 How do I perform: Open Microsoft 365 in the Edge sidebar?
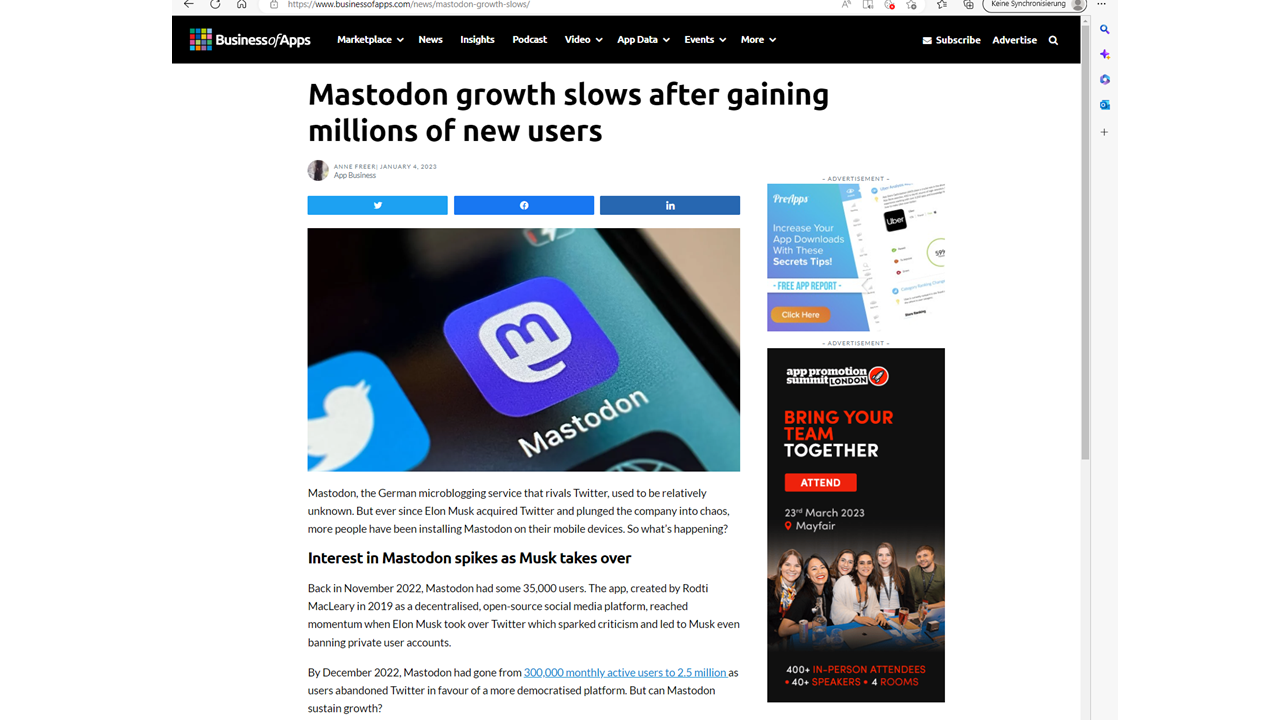[1105, 80]
